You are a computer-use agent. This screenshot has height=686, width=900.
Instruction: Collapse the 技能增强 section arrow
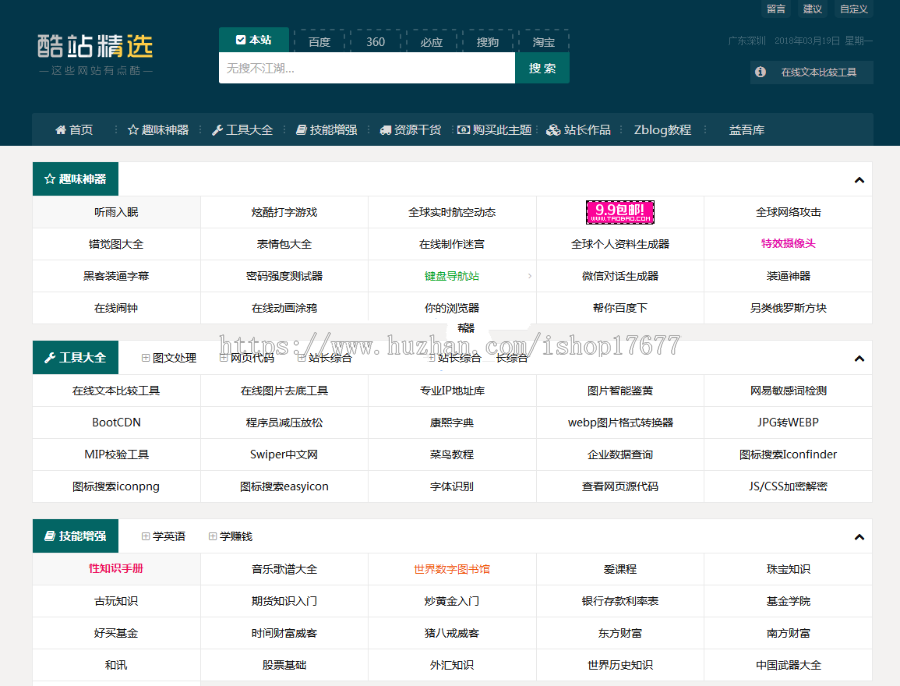[858, 536]
